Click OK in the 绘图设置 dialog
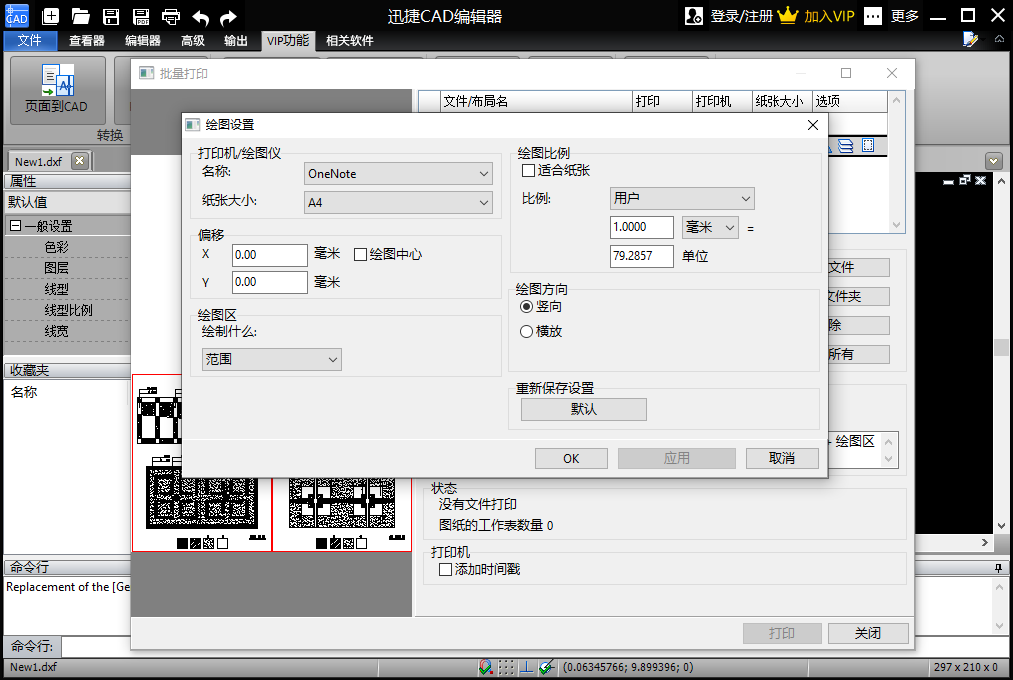1013x680 pixels. (571, 458)
